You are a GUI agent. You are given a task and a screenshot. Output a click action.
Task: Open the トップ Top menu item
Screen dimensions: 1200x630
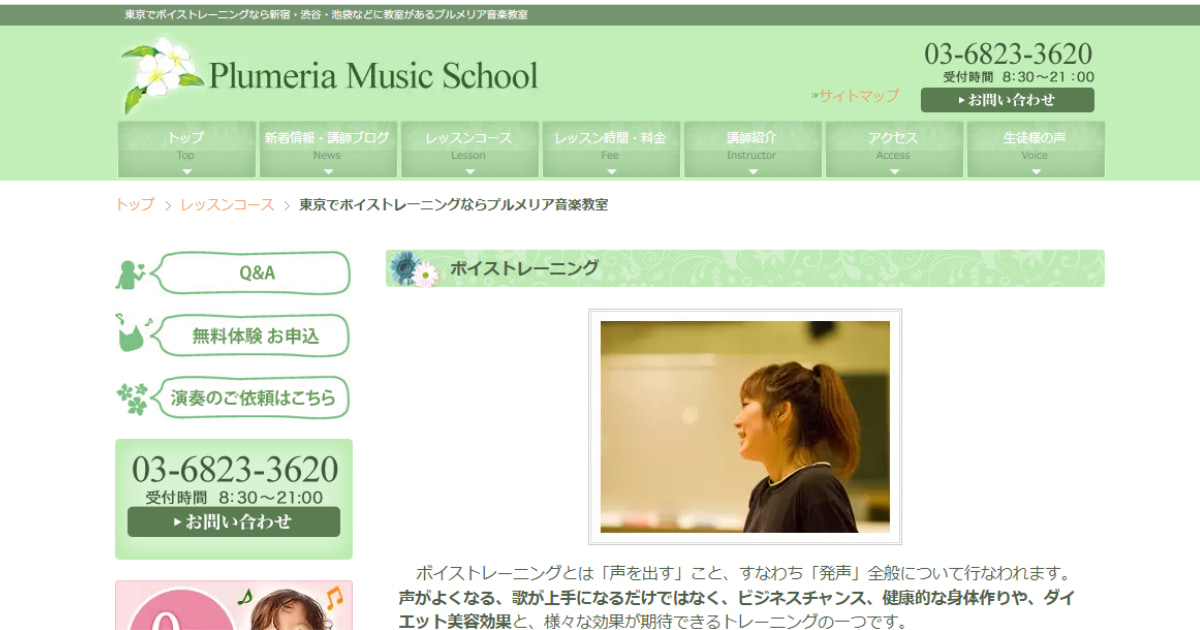point(186,150)
